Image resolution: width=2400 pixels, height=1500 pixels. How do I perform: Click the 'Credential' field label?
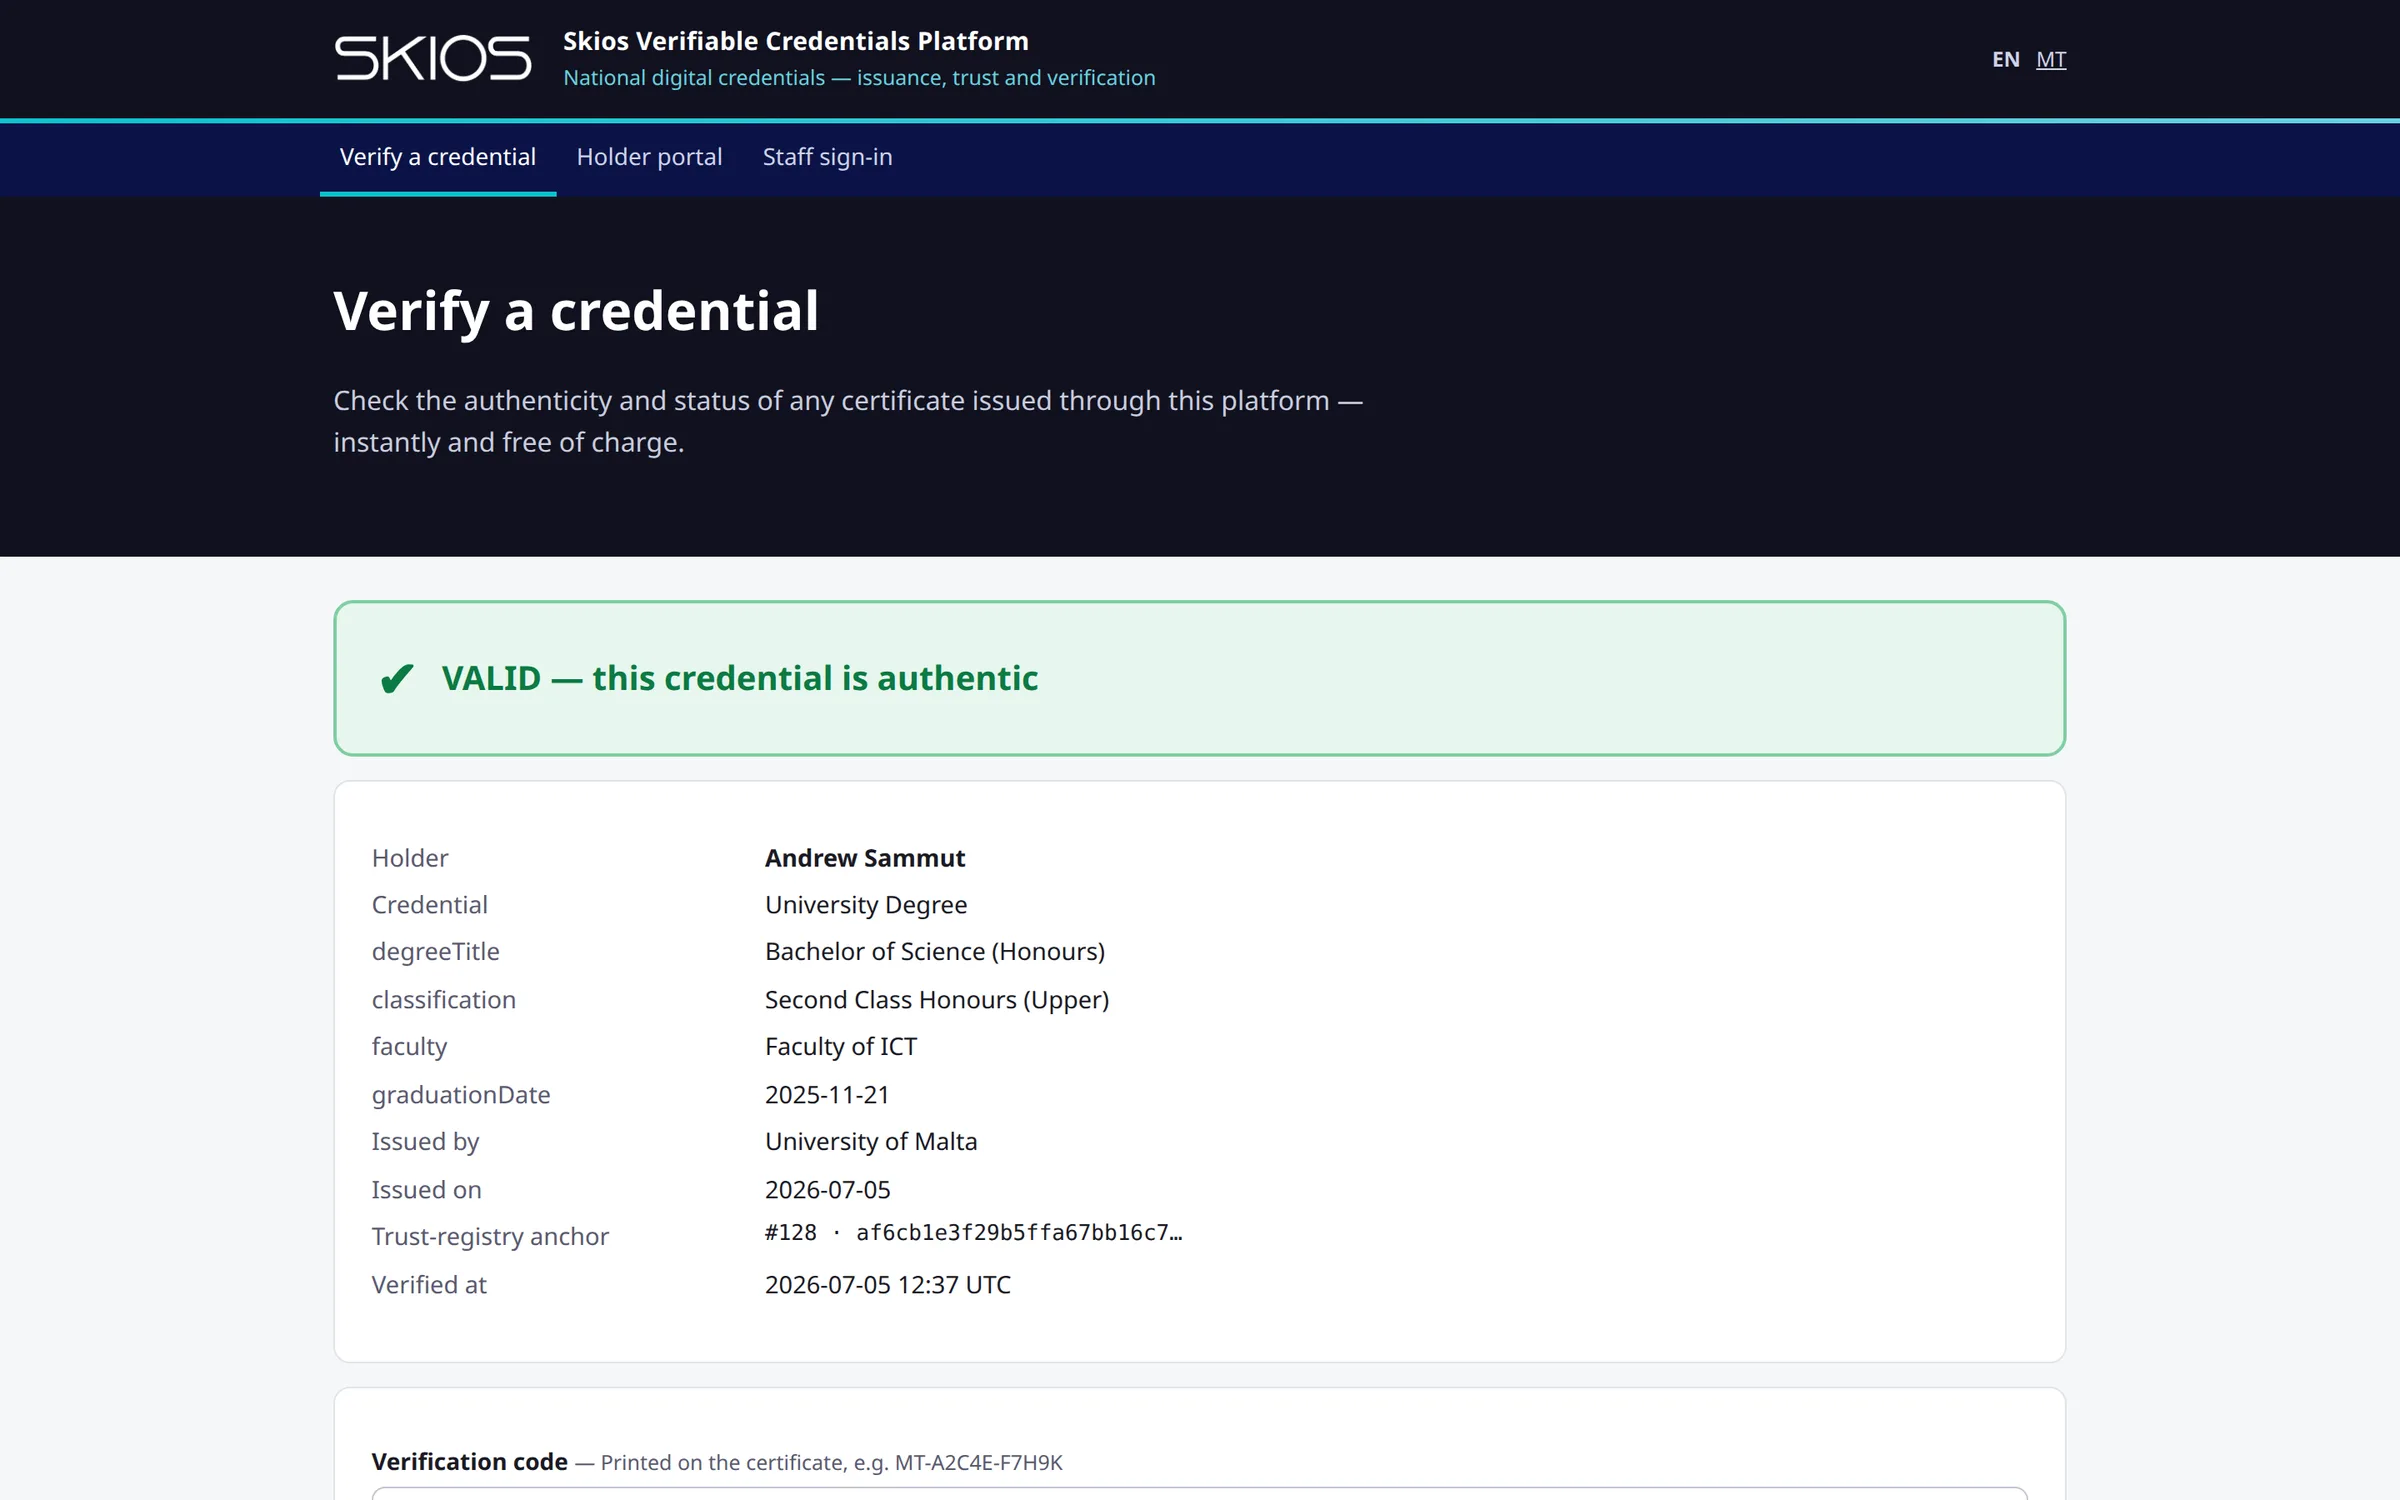pyautogui.click(x=430, y=905)
